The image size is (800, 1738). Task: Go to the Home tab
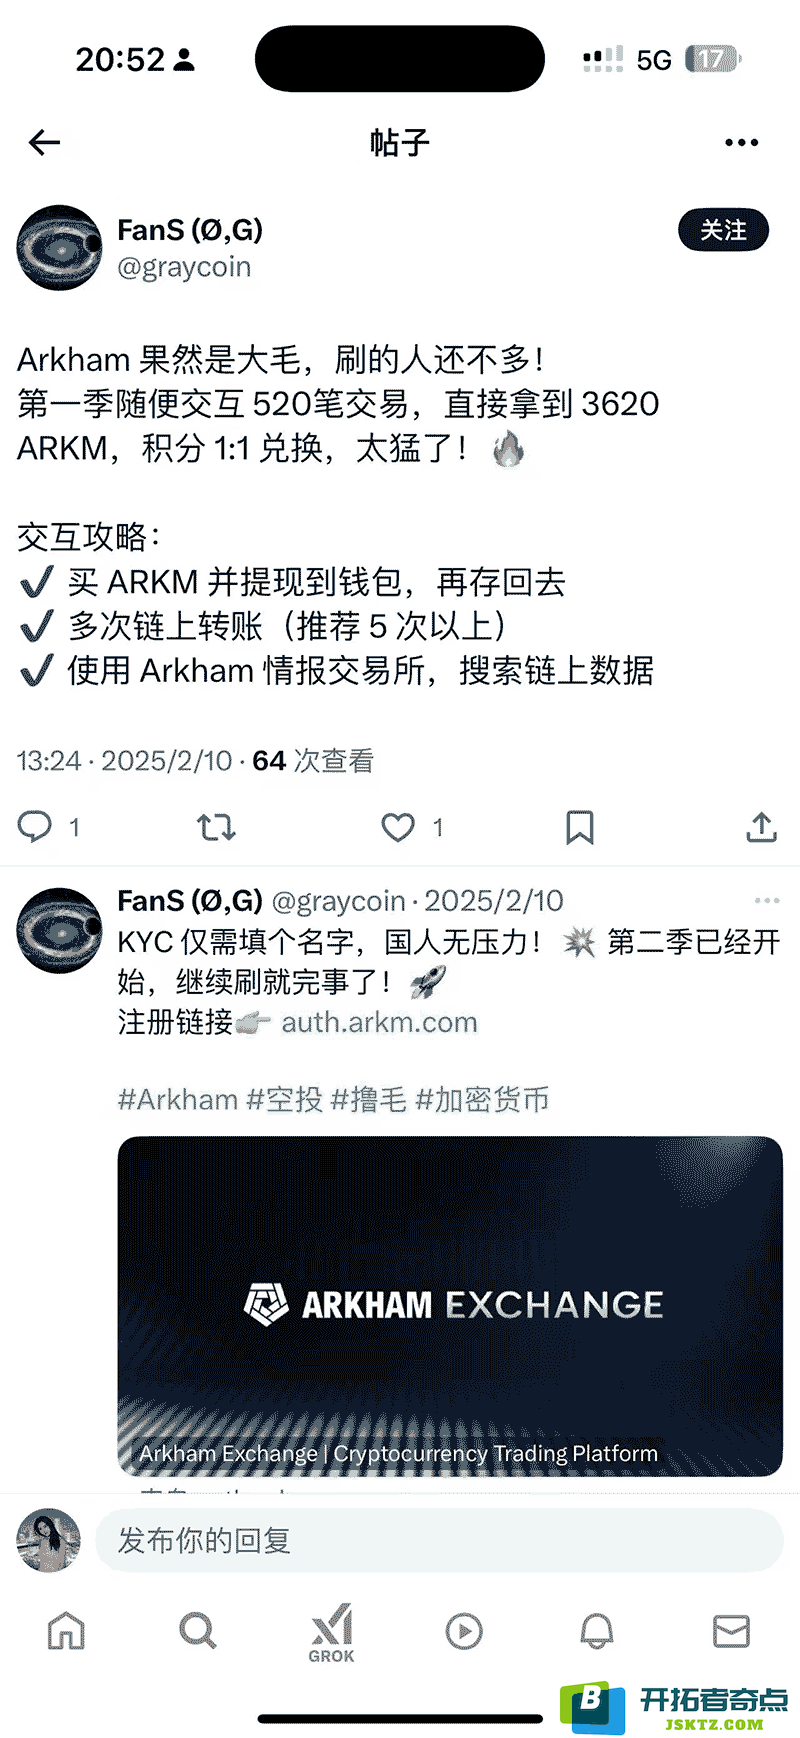[67, 1632]
